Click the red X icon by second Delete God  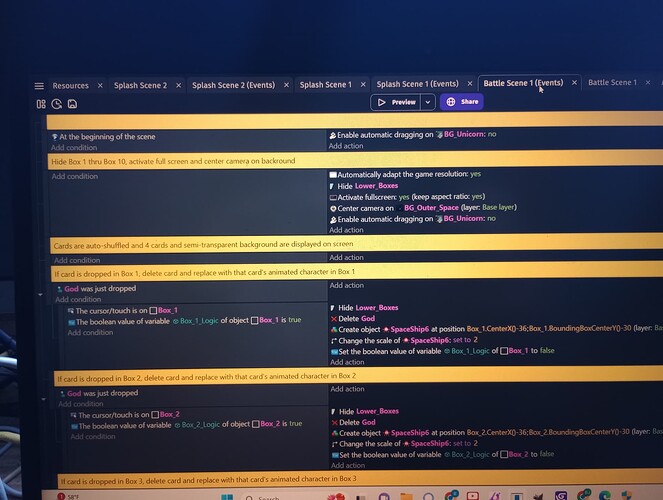335,423
